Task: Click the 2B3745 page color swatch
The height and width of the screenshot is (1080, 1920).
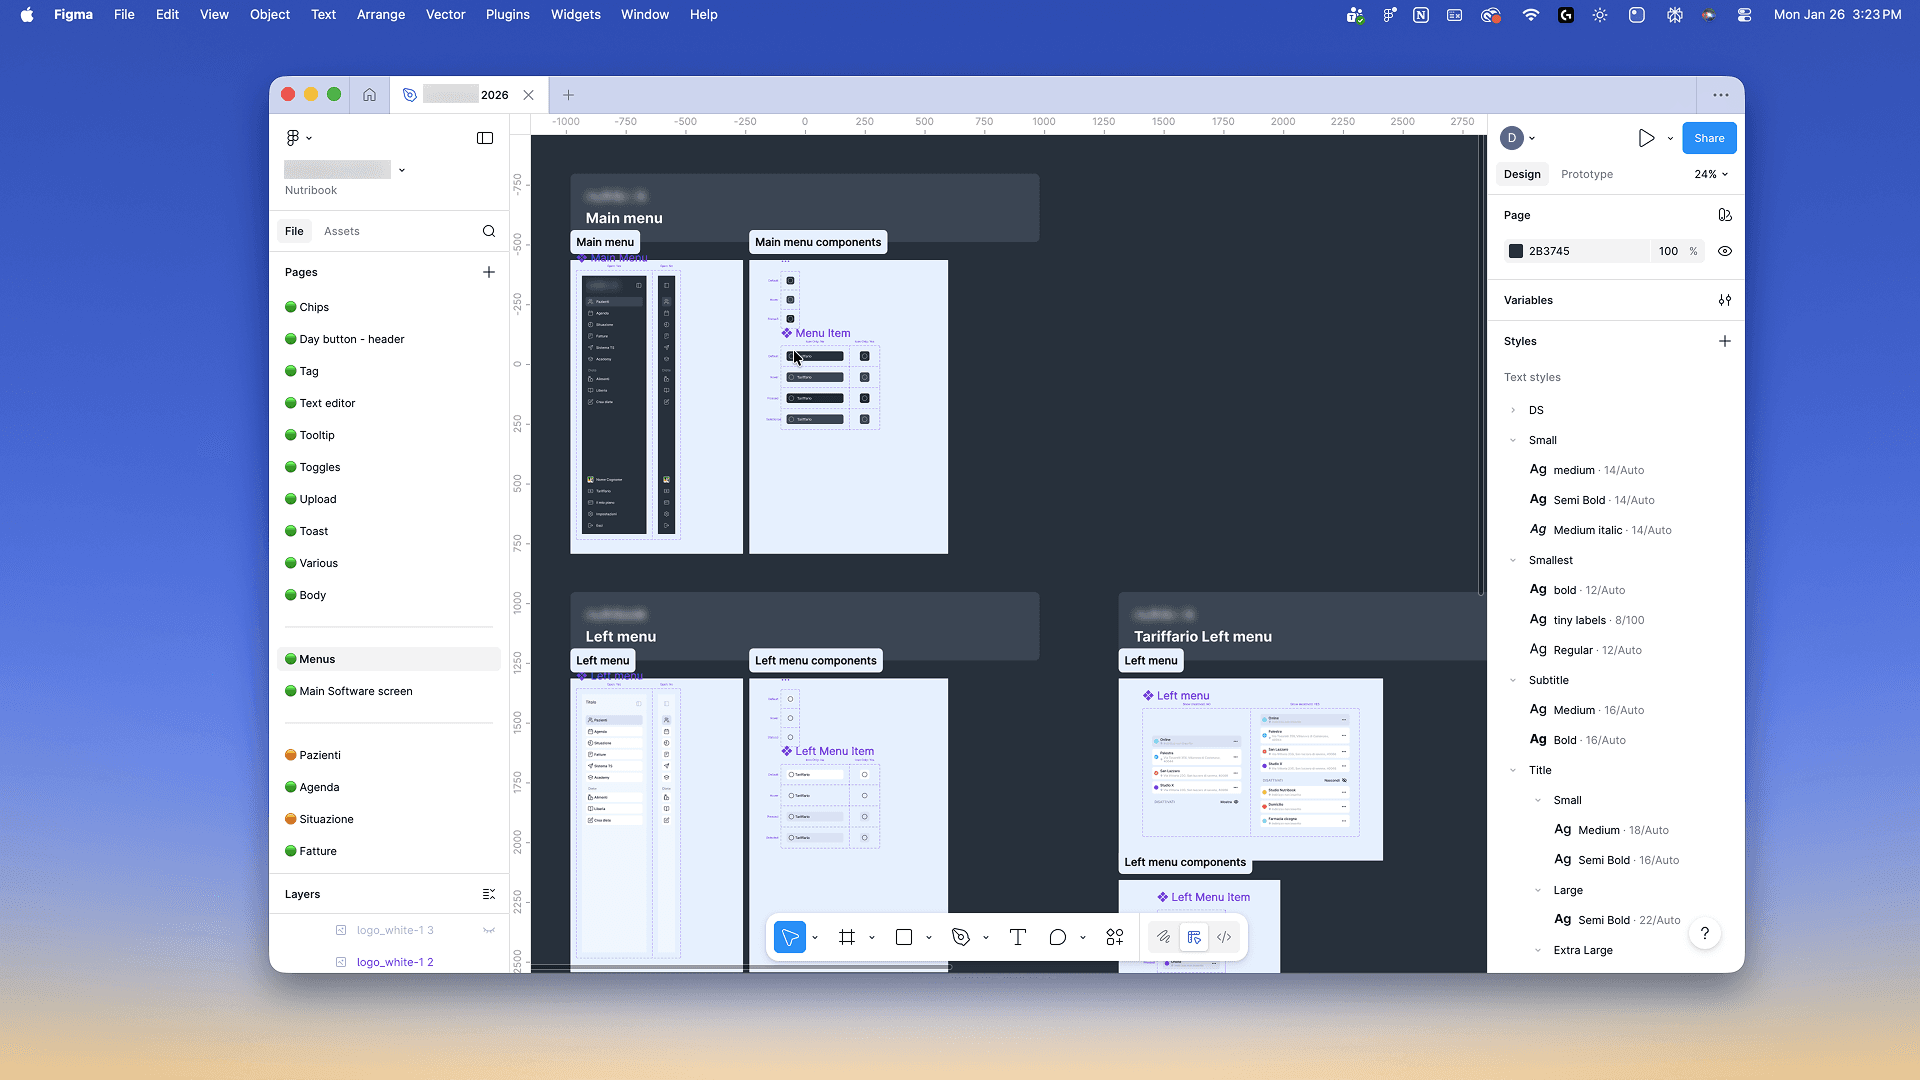Action: click(x=1516, y=251)
